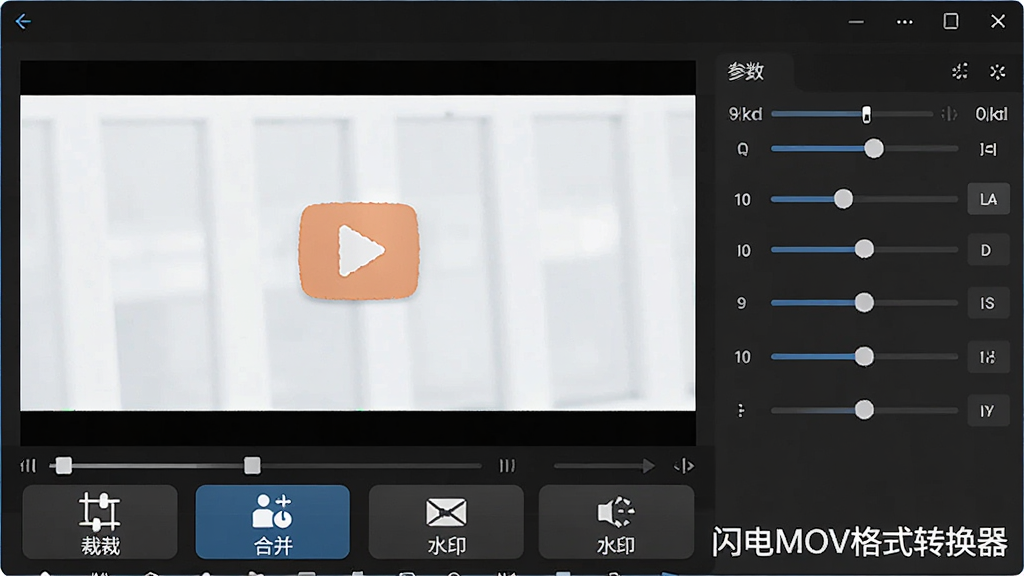Image resolution: width=1024 pixels, height=576 pixels.
Task: Open the envelope 水印 watermark tool
Action: pyautogui.click(x=446, y=522)
